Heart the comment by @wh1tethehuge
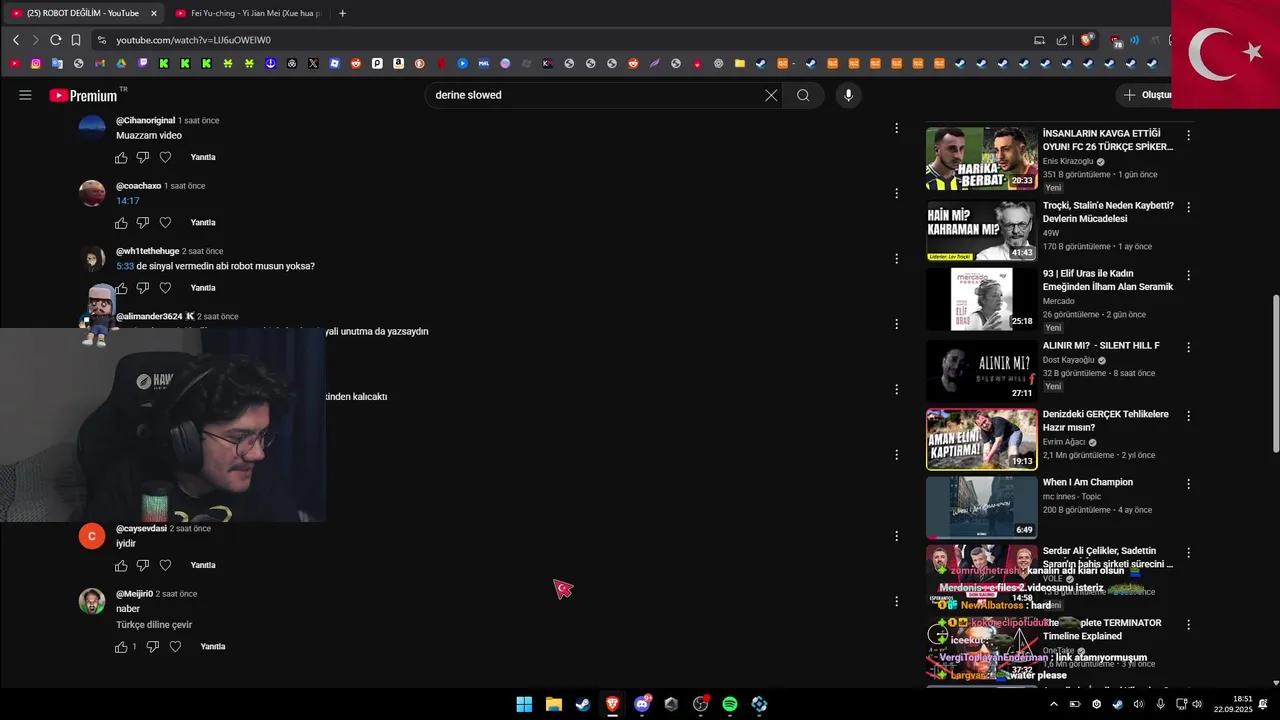 [165, 288]
